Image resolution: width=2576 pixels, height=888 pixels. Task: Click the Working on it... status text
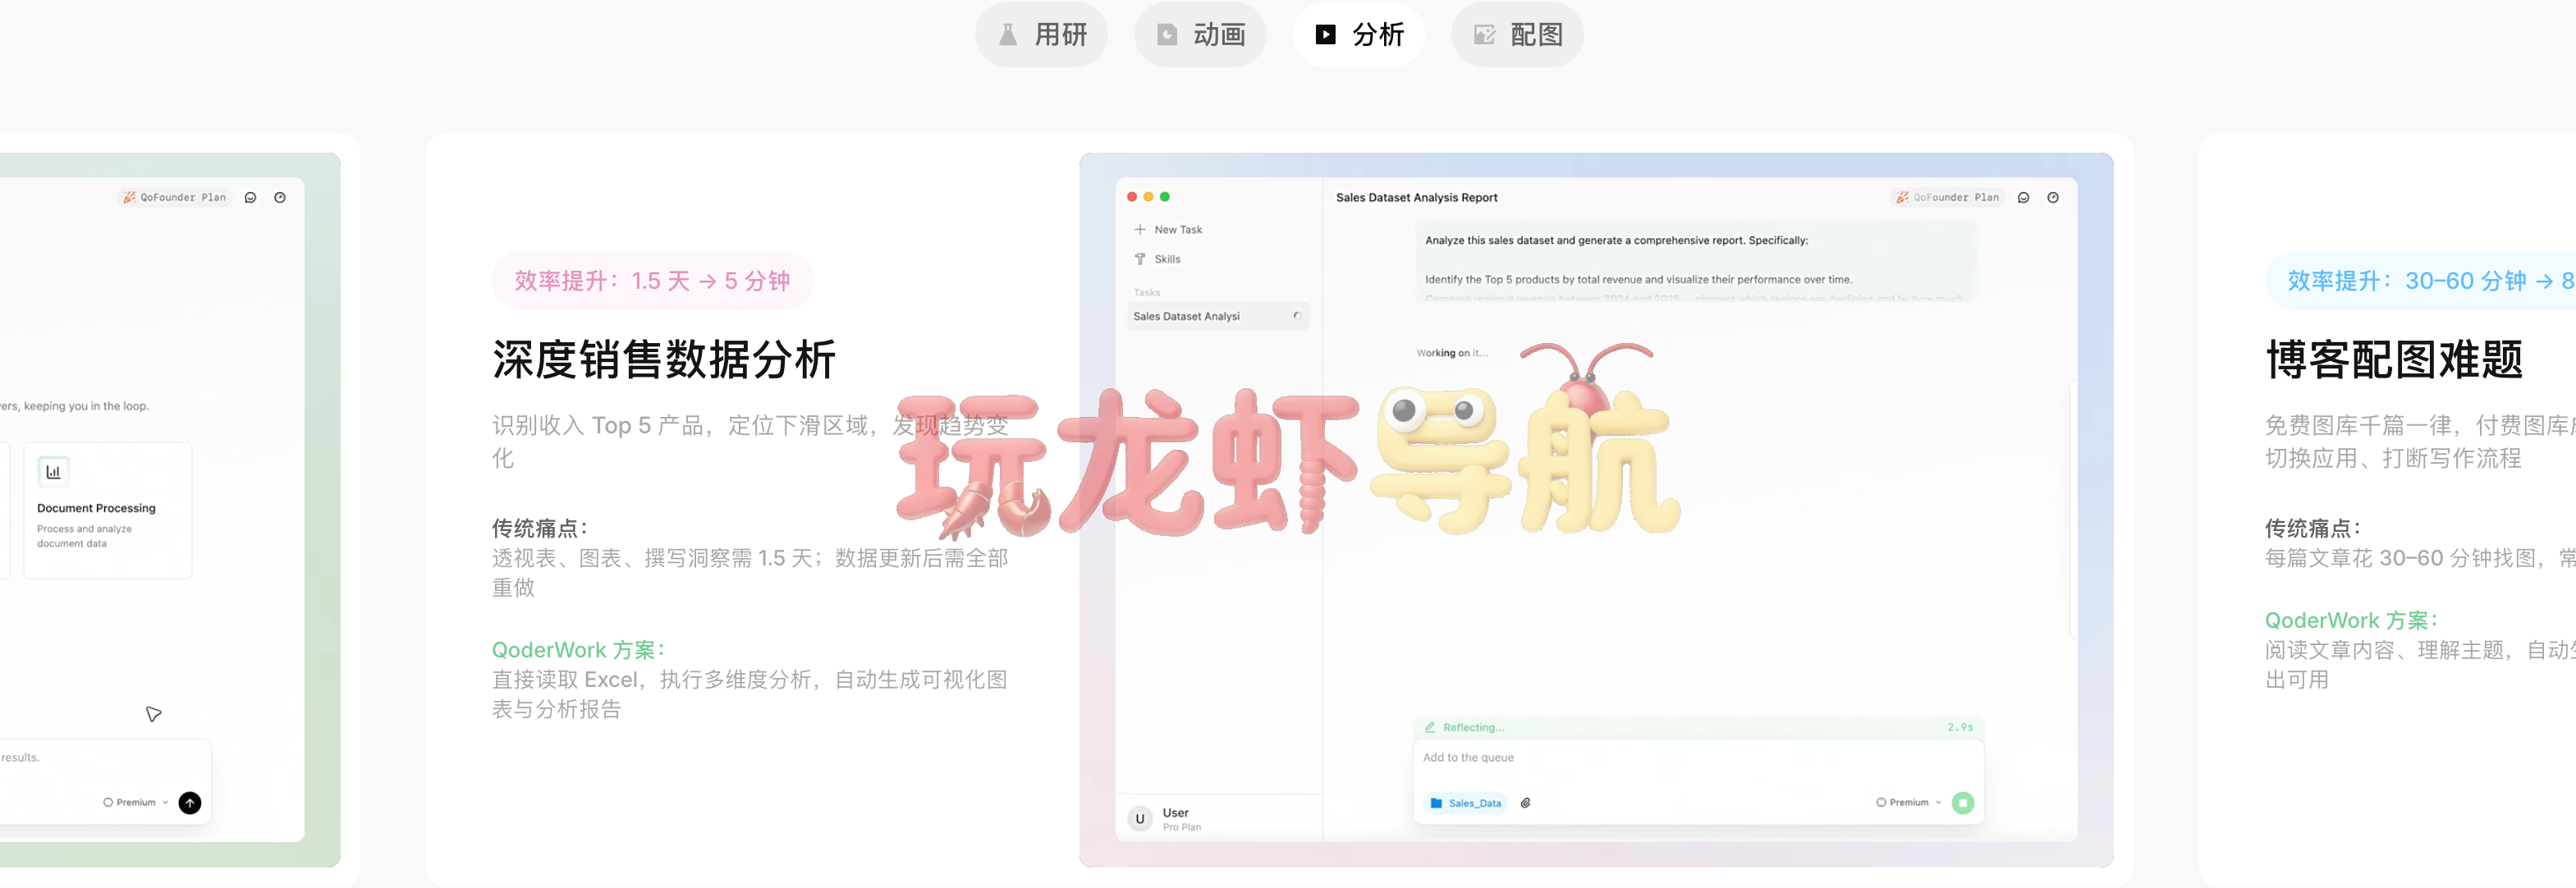click(x=1451, y=353)
